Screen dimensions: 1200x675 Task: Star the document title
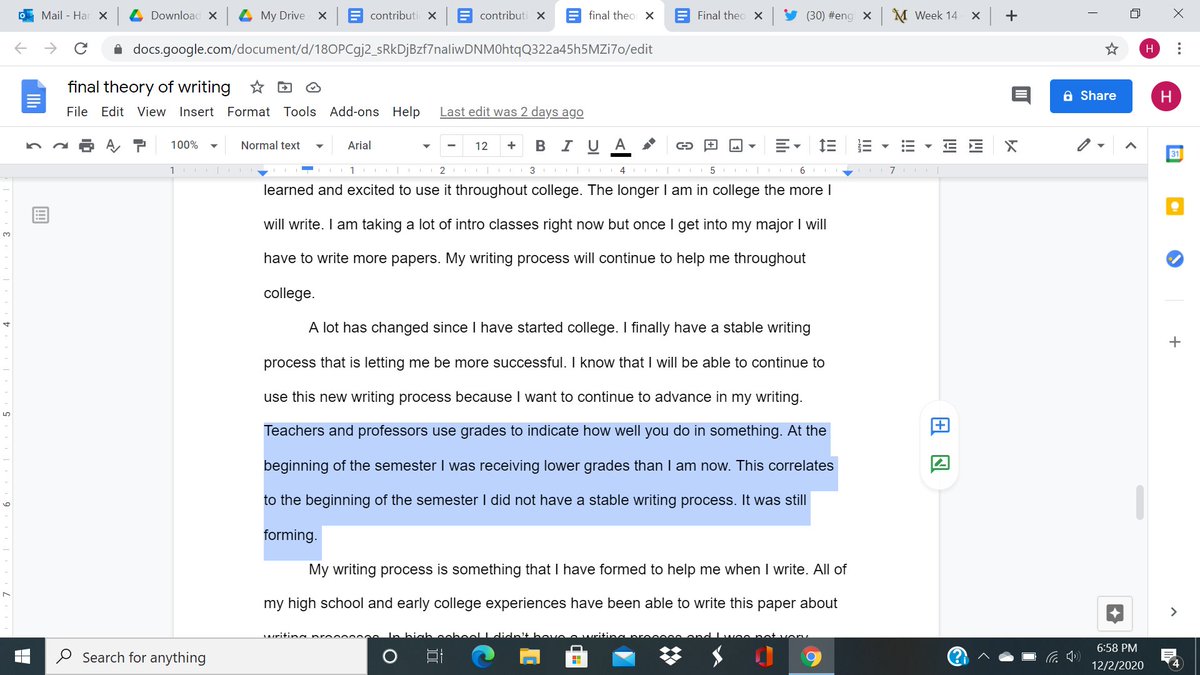257,87
